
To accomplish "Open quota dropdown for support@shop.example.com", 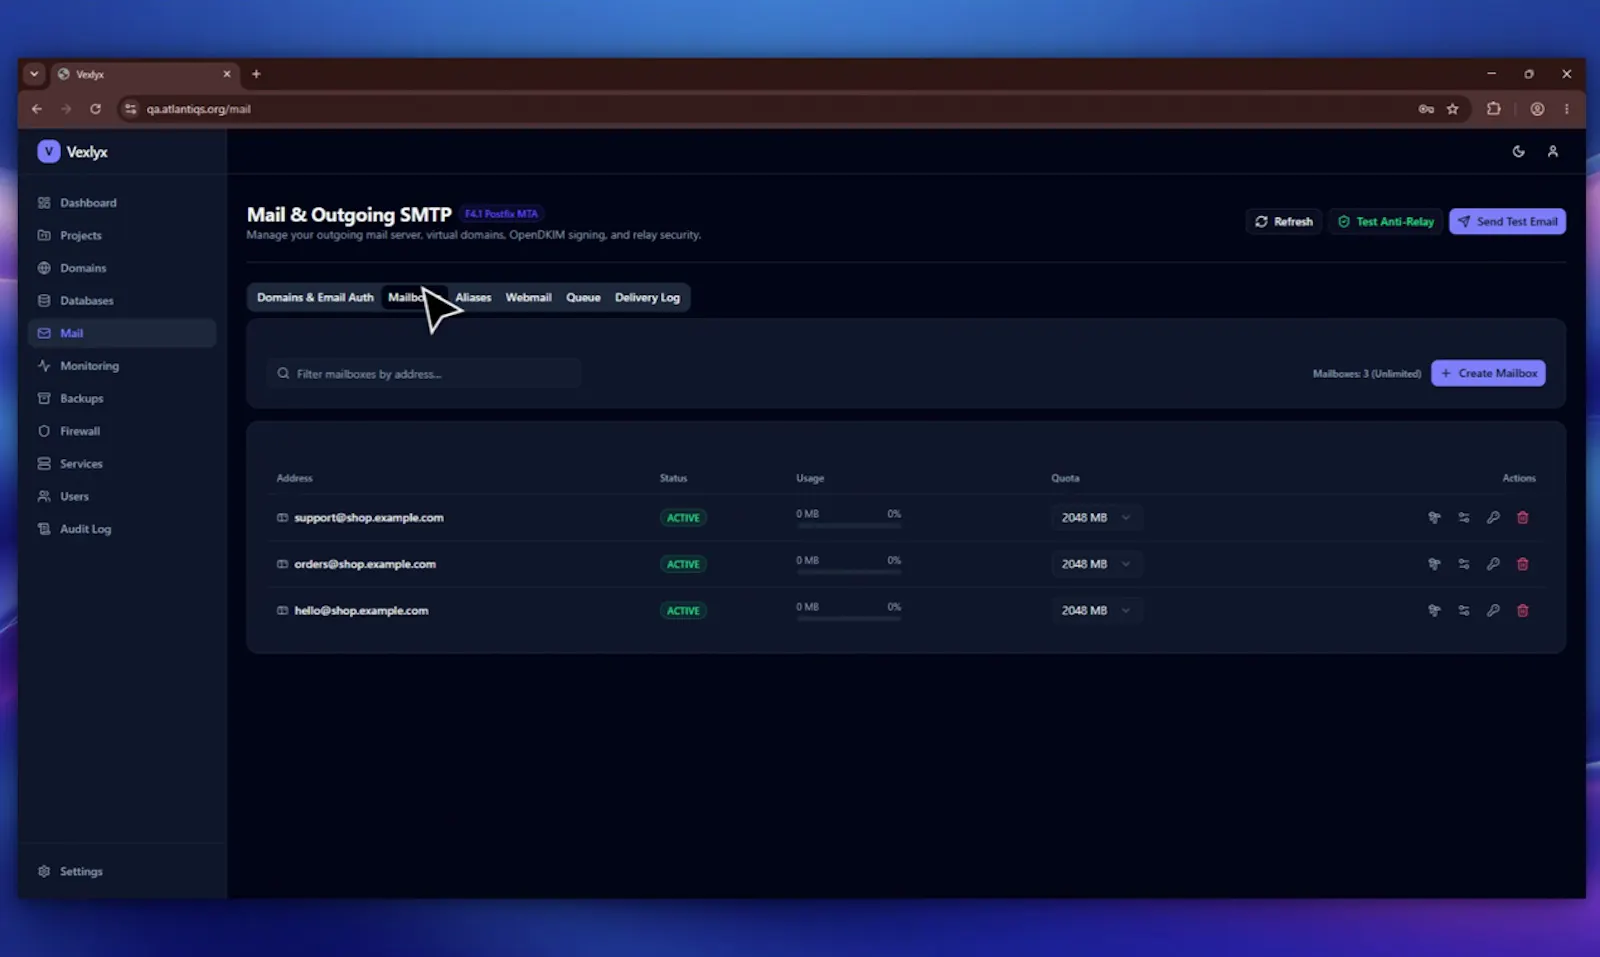I will 1096,518.
